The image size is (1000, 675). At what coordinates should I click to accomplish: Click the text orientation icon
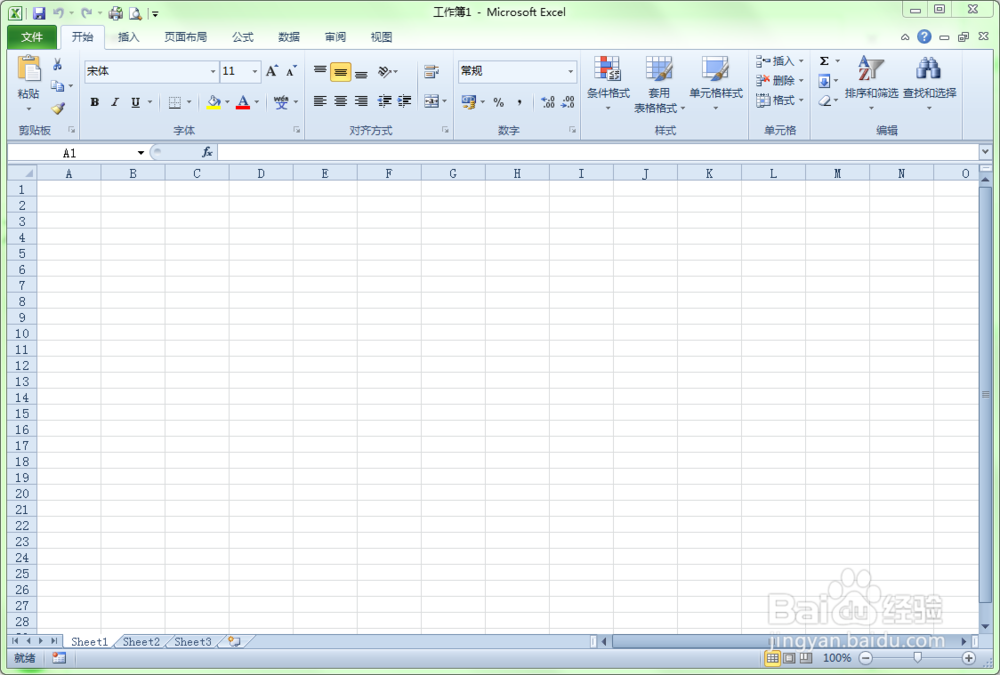[x=385, y=71]
